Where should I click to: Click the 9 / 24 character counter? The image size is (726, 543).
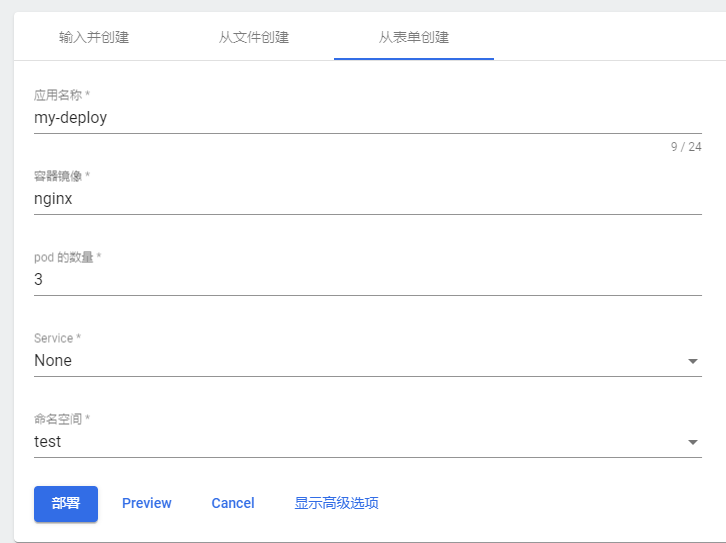click(x=686, y=147)
